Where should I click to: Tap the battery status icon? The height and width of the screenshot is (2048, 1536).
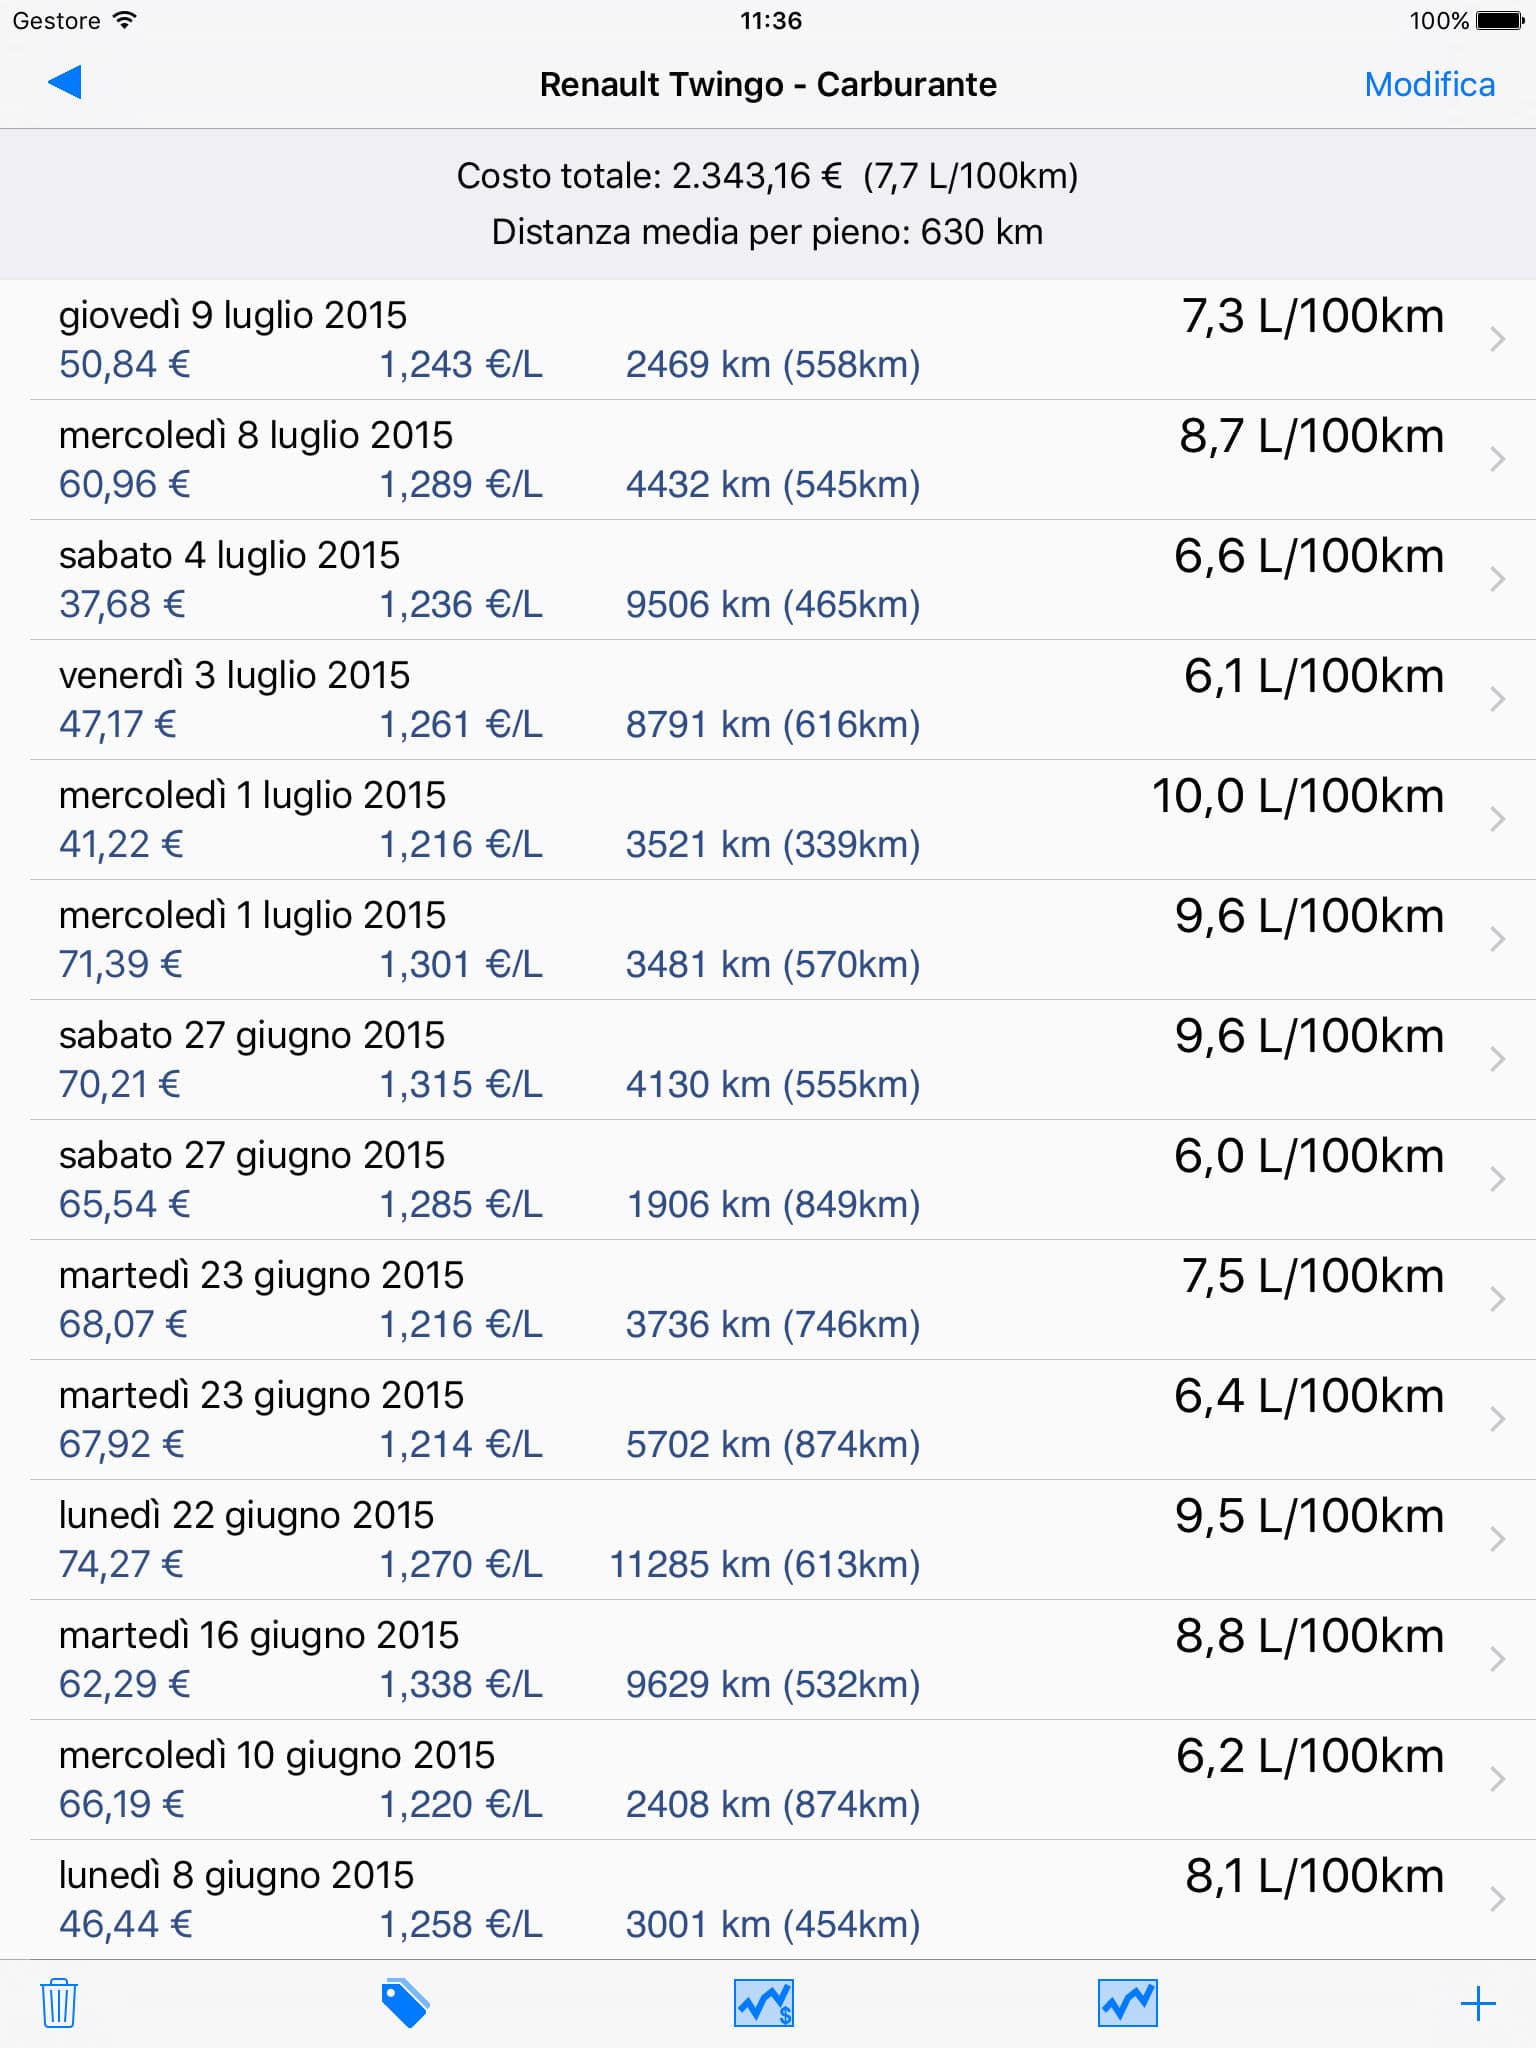pyautogui.click(x=1499, y=20)
